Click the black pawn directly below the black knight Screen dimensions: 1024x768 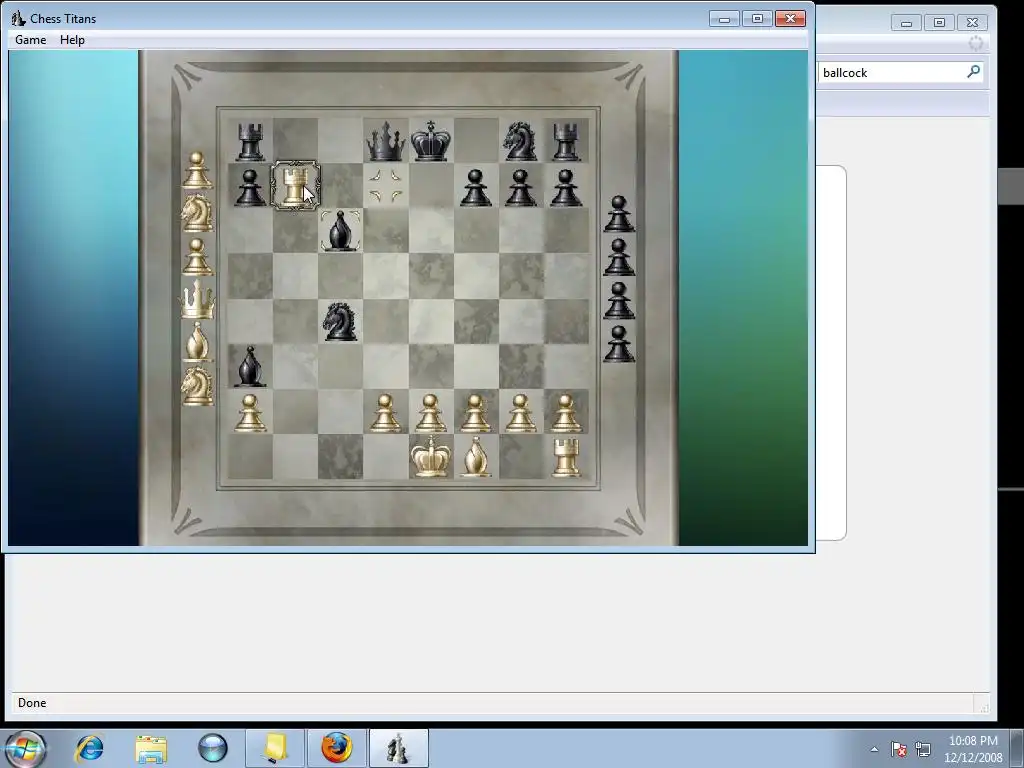pos(520,187)
